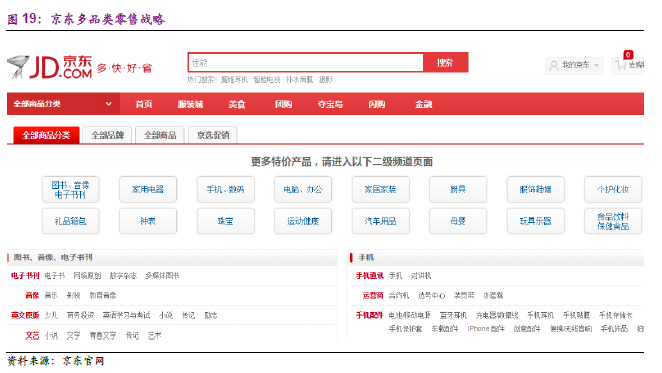The image size is (662, 373).
Task: Click the 手机 section header
Action: point(366,257)
